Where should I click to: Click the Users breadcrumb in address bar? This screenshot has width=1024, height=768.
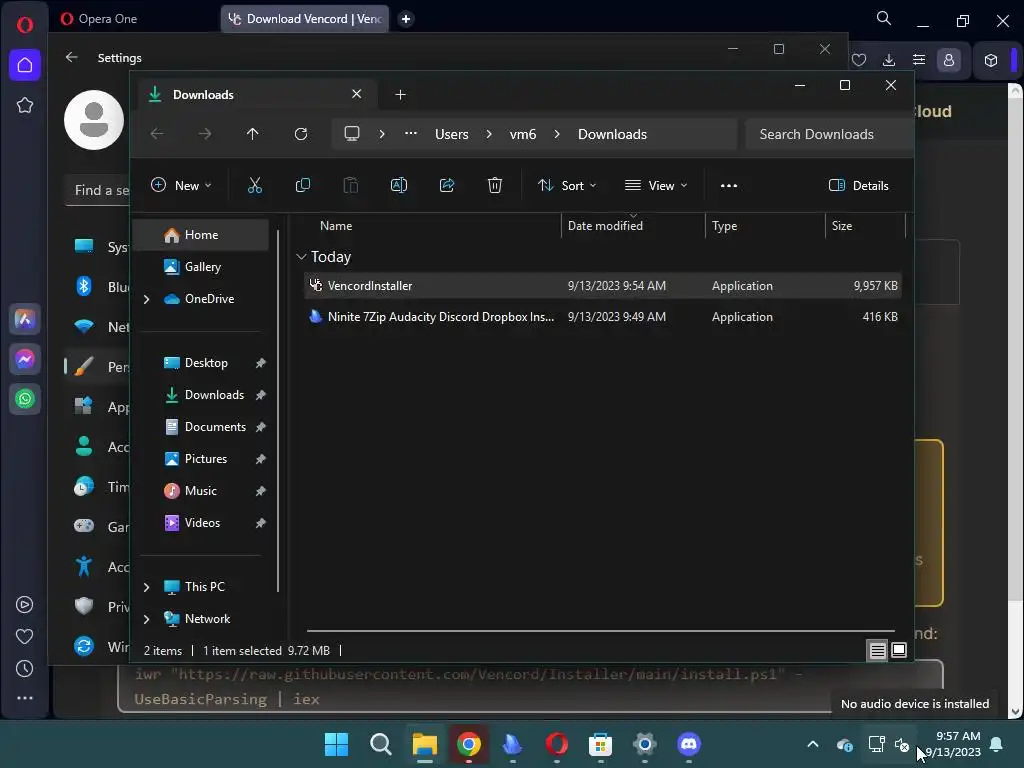[452, 135]
